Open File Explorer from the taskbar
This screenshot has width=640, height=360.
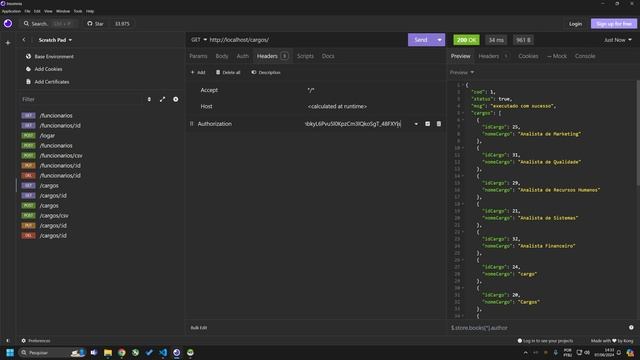tap(108, 352)
